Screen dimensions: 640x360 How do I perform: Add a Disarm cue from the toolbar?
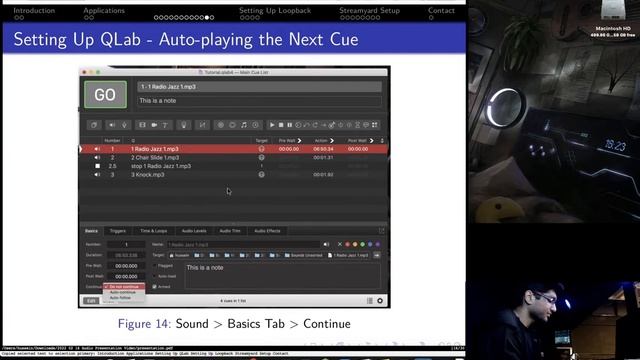coord(349,125)
